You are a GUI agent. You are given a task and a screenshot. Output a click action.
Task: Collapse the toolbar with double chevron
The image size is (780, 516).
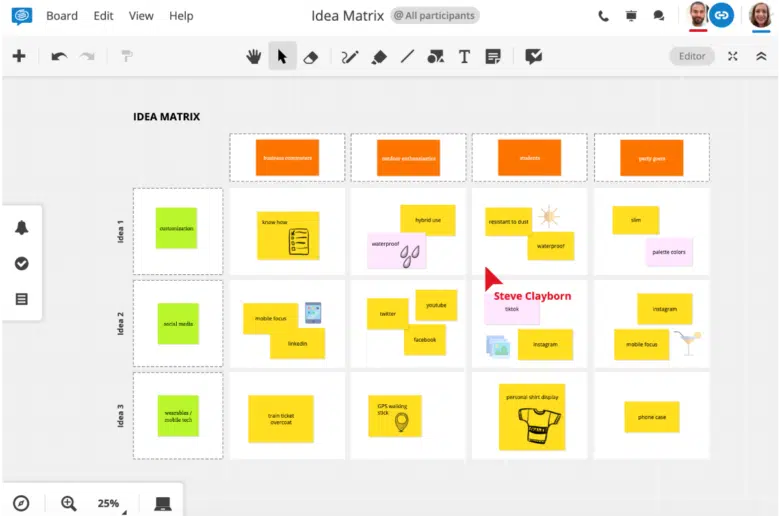pos(761,57)
